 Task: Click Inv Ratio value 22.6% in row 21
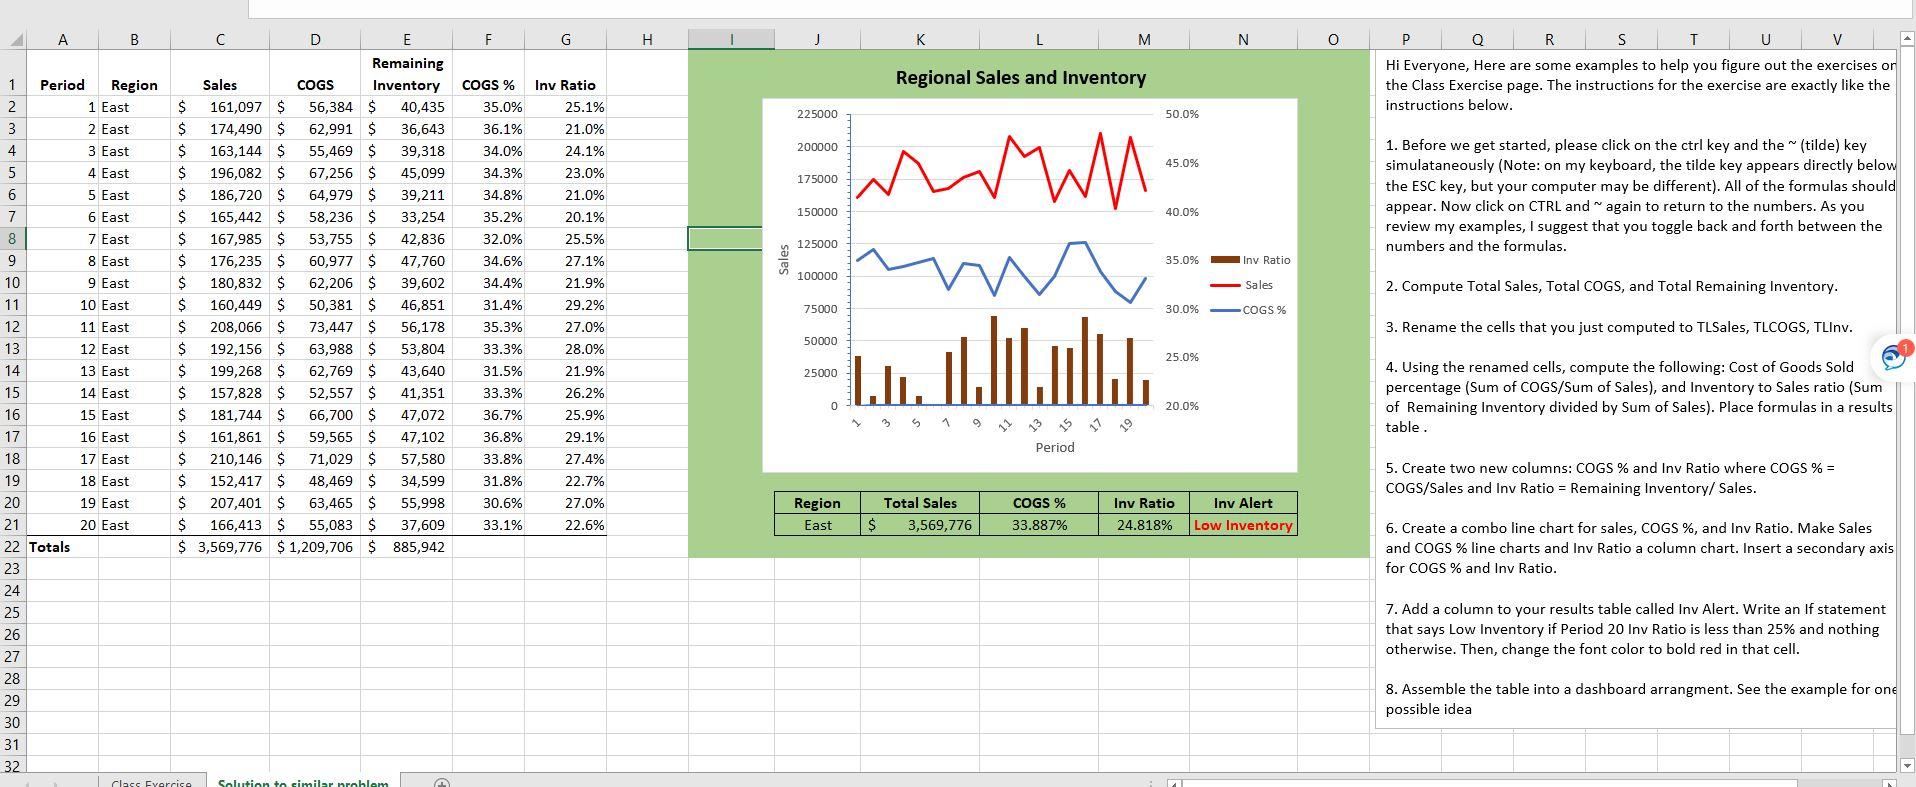(x=565, y=525)
